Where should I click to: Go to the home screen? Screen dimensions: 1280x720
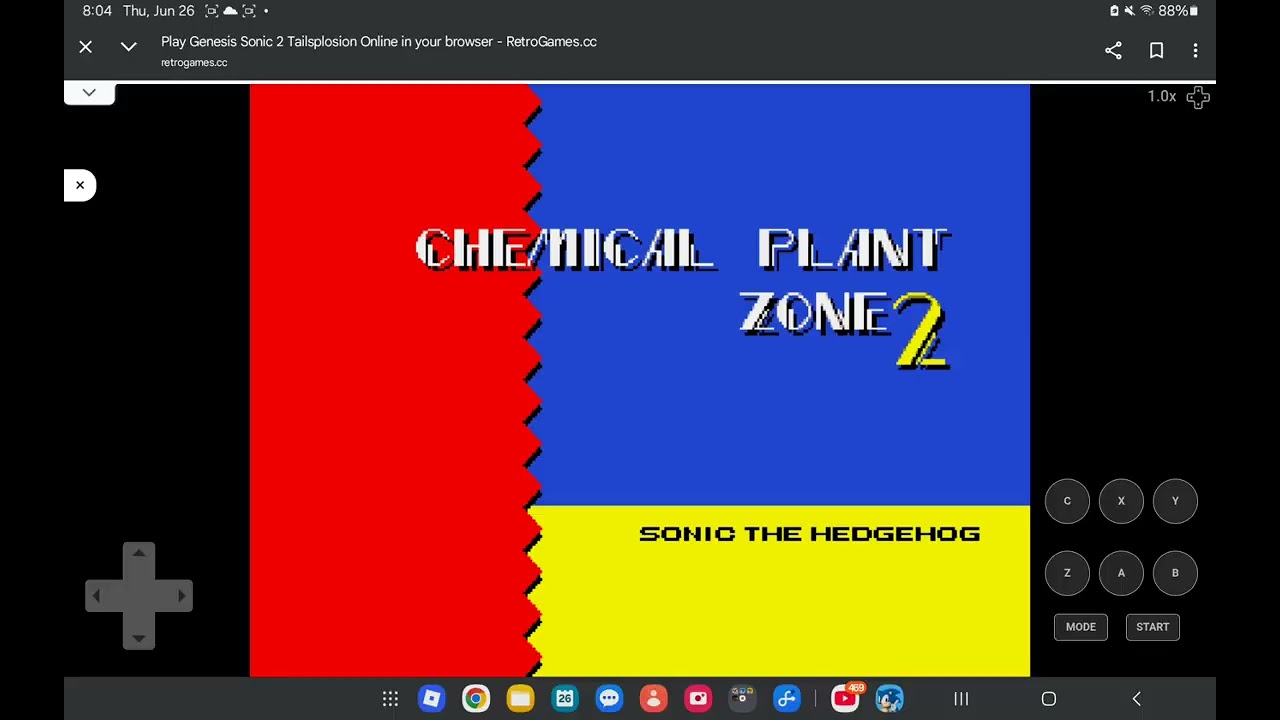coord(1049,699)
